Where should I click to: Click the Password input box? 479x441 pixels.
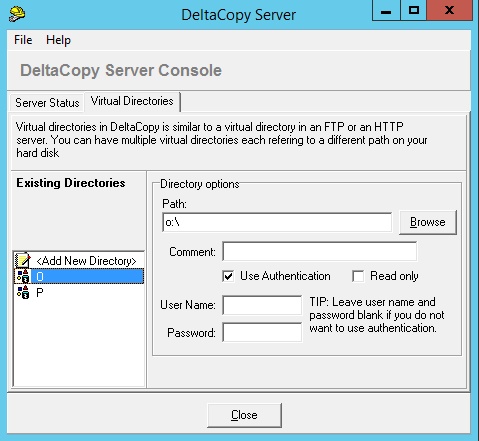pos(262,332)
